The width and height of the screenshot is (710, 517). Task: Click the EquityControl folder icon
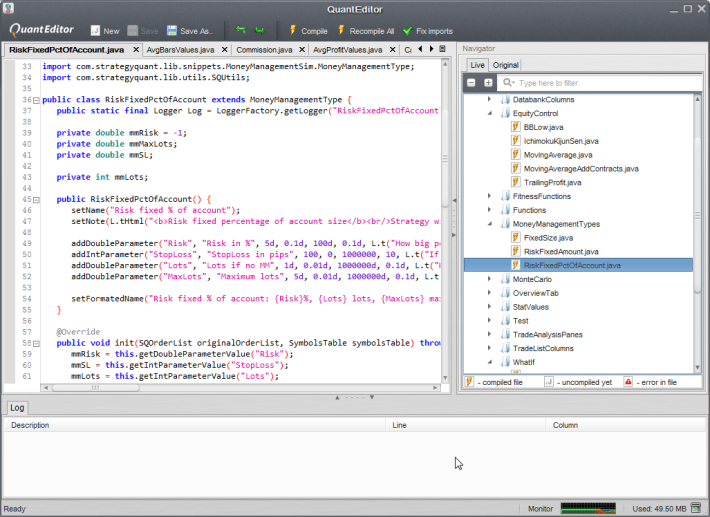pos(505,113)
